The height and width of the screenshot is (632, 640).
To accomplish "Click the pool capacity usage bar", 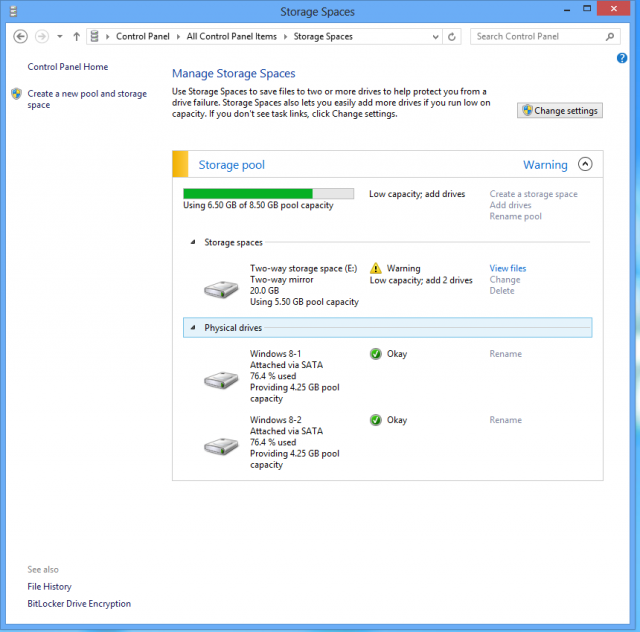I will pos(268,194).
